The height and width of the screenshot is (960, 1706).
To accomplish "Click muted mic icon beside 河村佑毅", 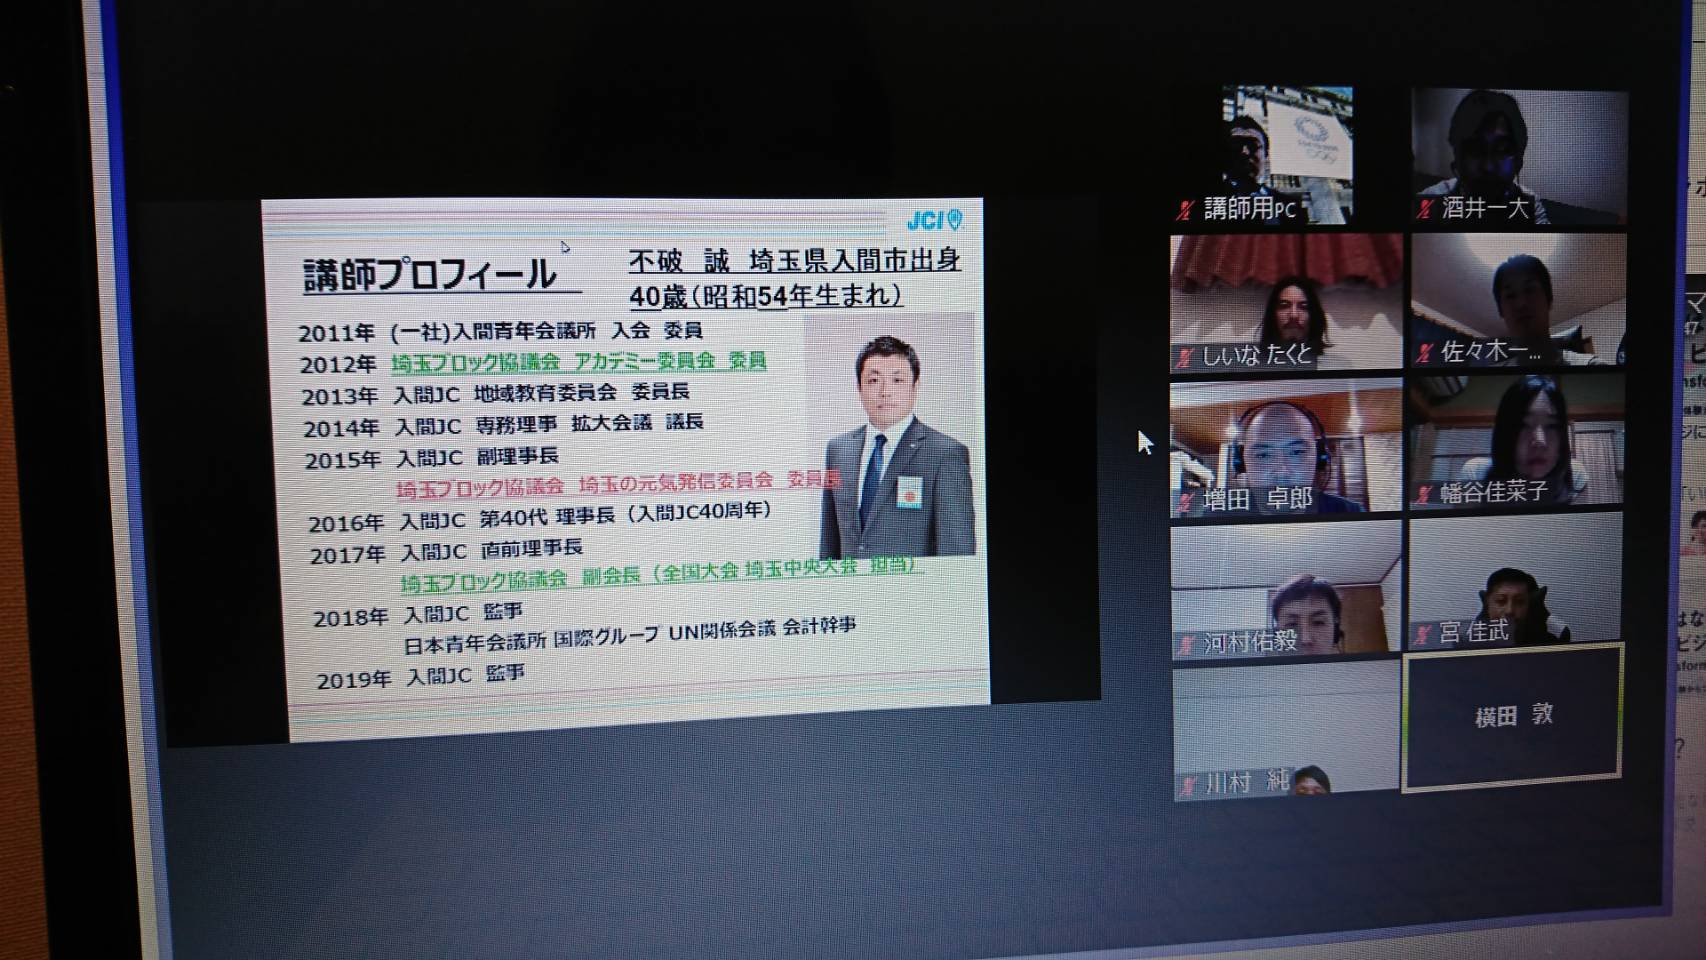I will pyautogui.click(x=1186, y=644).
